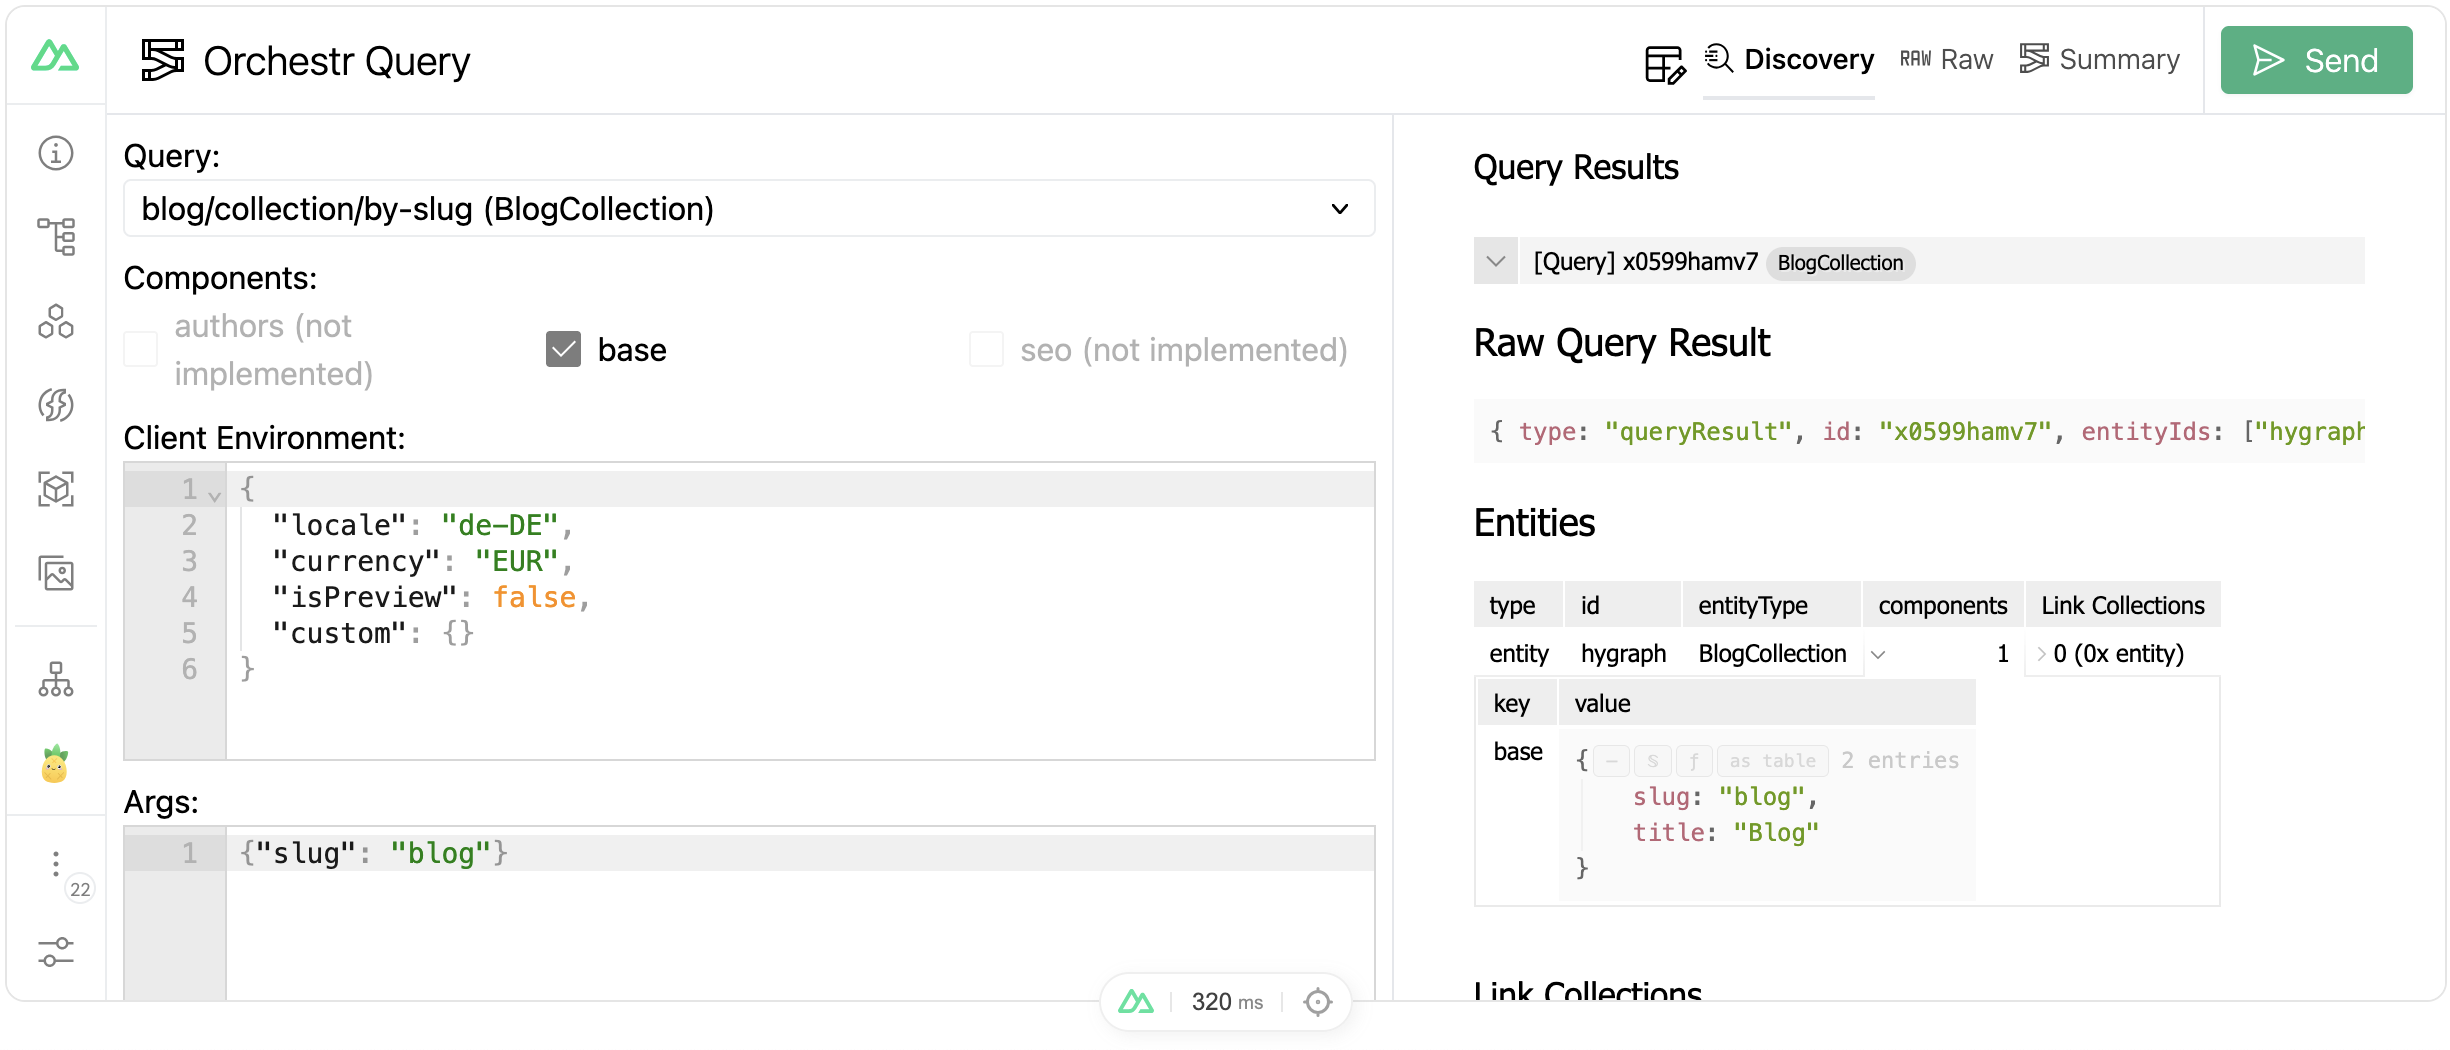This screenshot has width=2450, height=1050.
Task: Switch to the Raw tab
Action: pos(1945,60)
